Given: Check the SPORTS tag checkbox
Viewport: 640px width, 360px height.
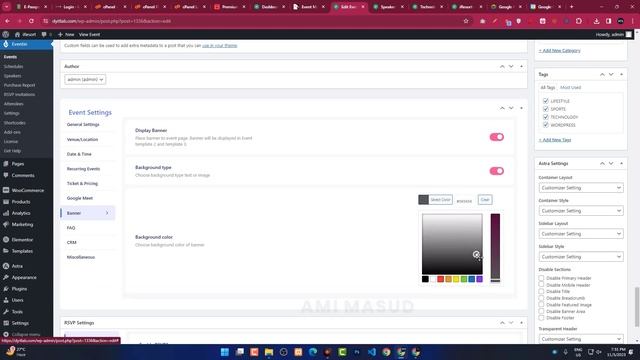Looking at the screenshot, I should pyautogui.click(x=546, y=109).
